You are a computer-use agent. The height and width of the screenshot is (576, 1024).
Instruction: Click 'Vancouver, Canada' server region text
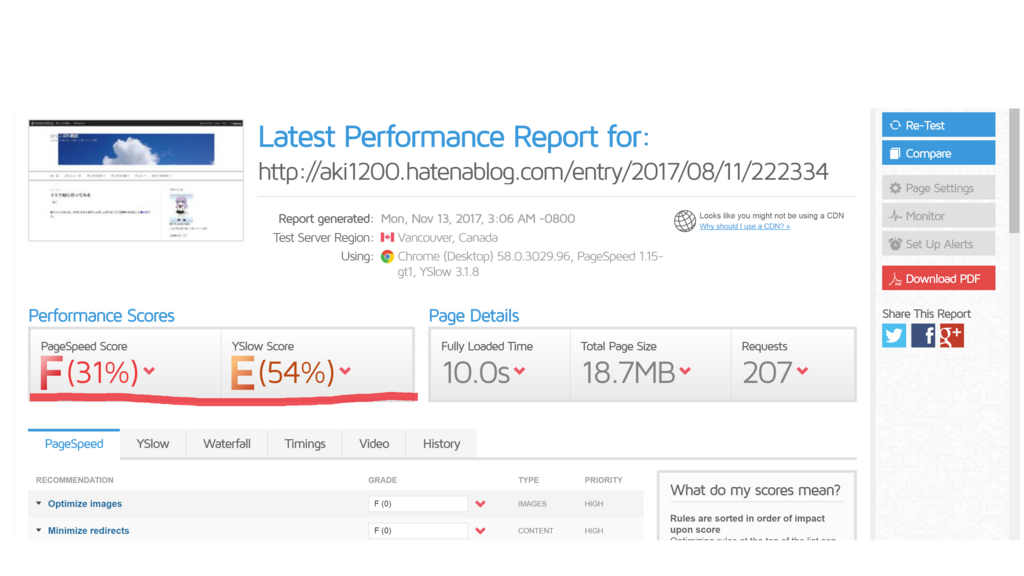click(x=447, y=238)
